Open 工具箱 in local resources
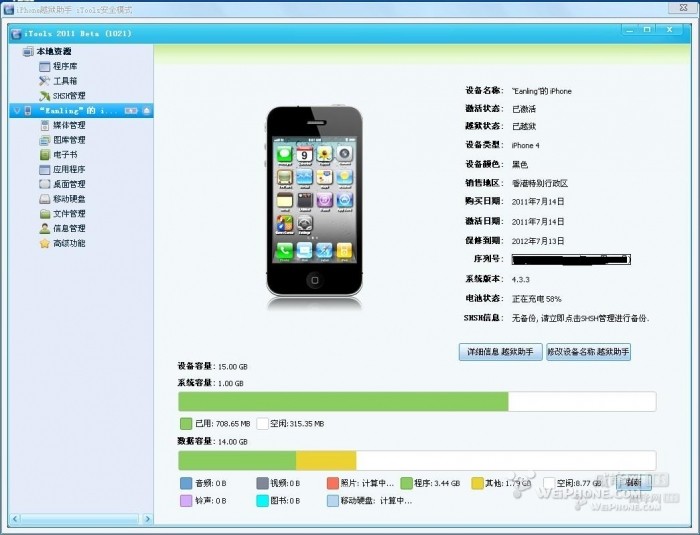 [65, 81]
